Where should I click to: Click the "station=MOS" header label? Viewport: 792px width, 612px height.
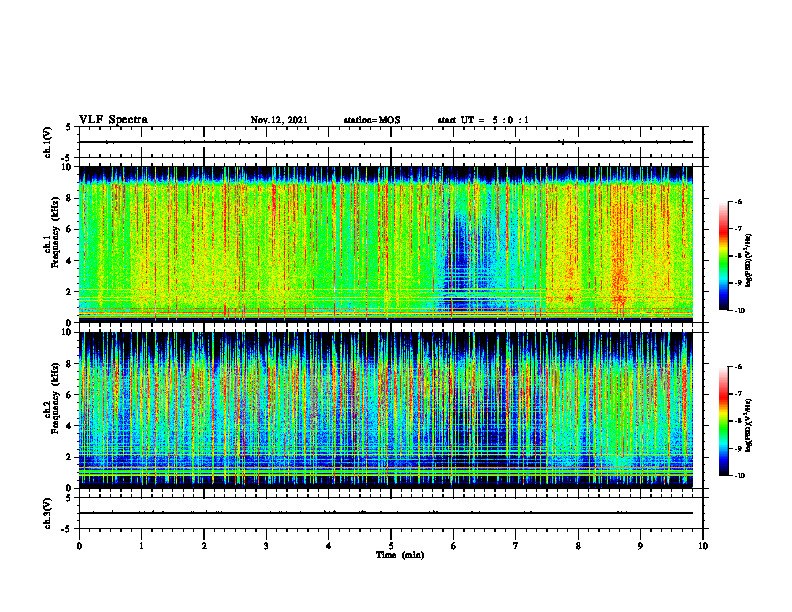point(372,120)
